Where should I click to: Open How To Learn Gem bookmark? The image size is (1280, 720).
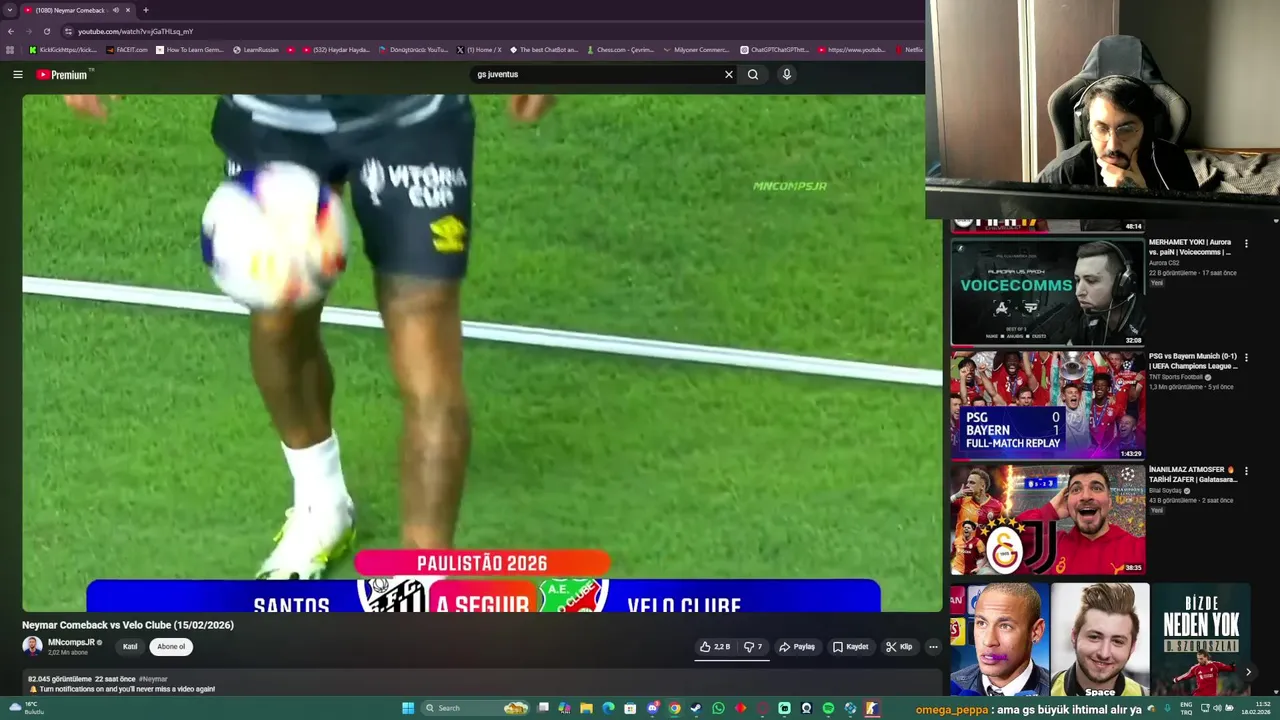click(x=190, y=50)
